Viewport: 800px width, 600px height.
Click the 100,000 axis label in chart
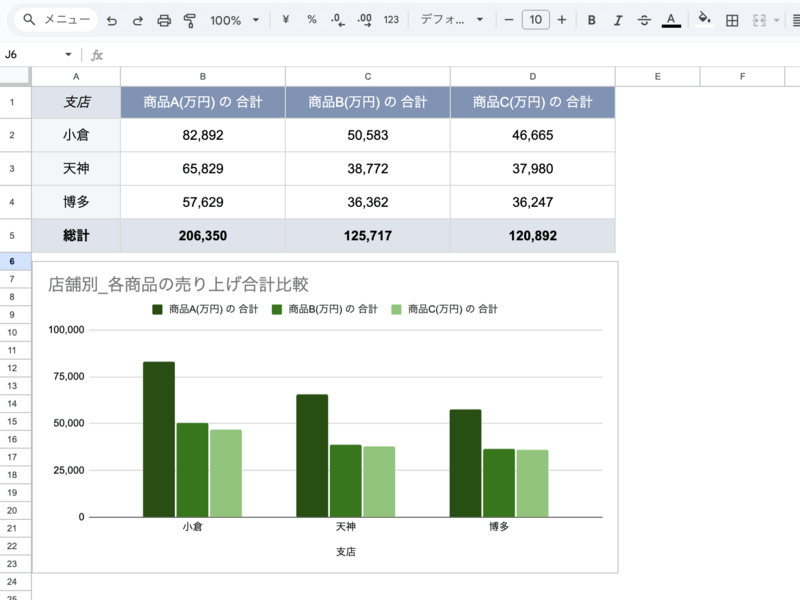[66, 330]
